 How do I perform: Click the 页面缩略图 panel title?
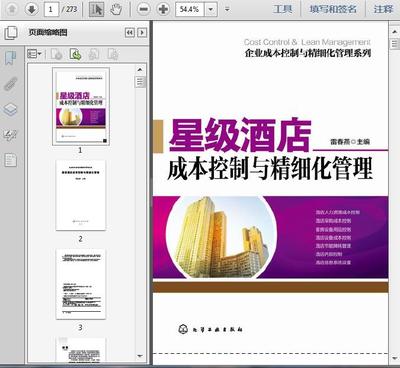(x=48, y=32)
